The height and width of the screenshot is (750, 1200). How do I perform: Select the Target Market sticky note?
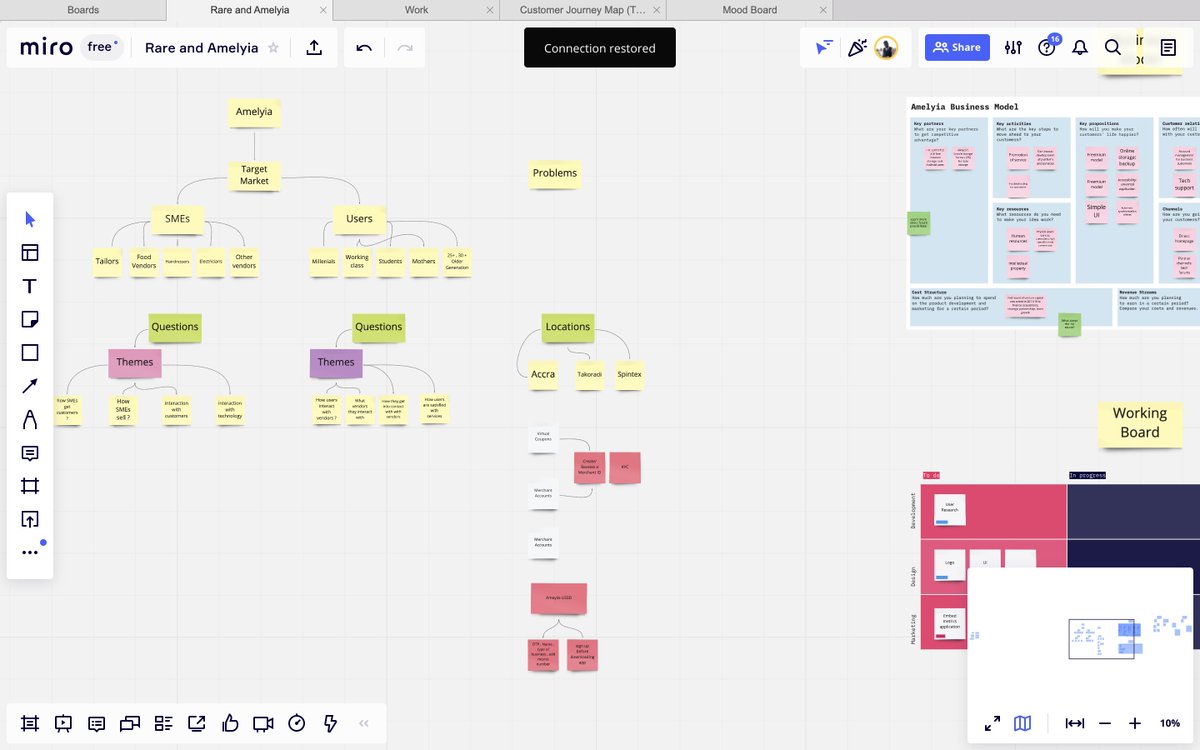tap(254, 175)
